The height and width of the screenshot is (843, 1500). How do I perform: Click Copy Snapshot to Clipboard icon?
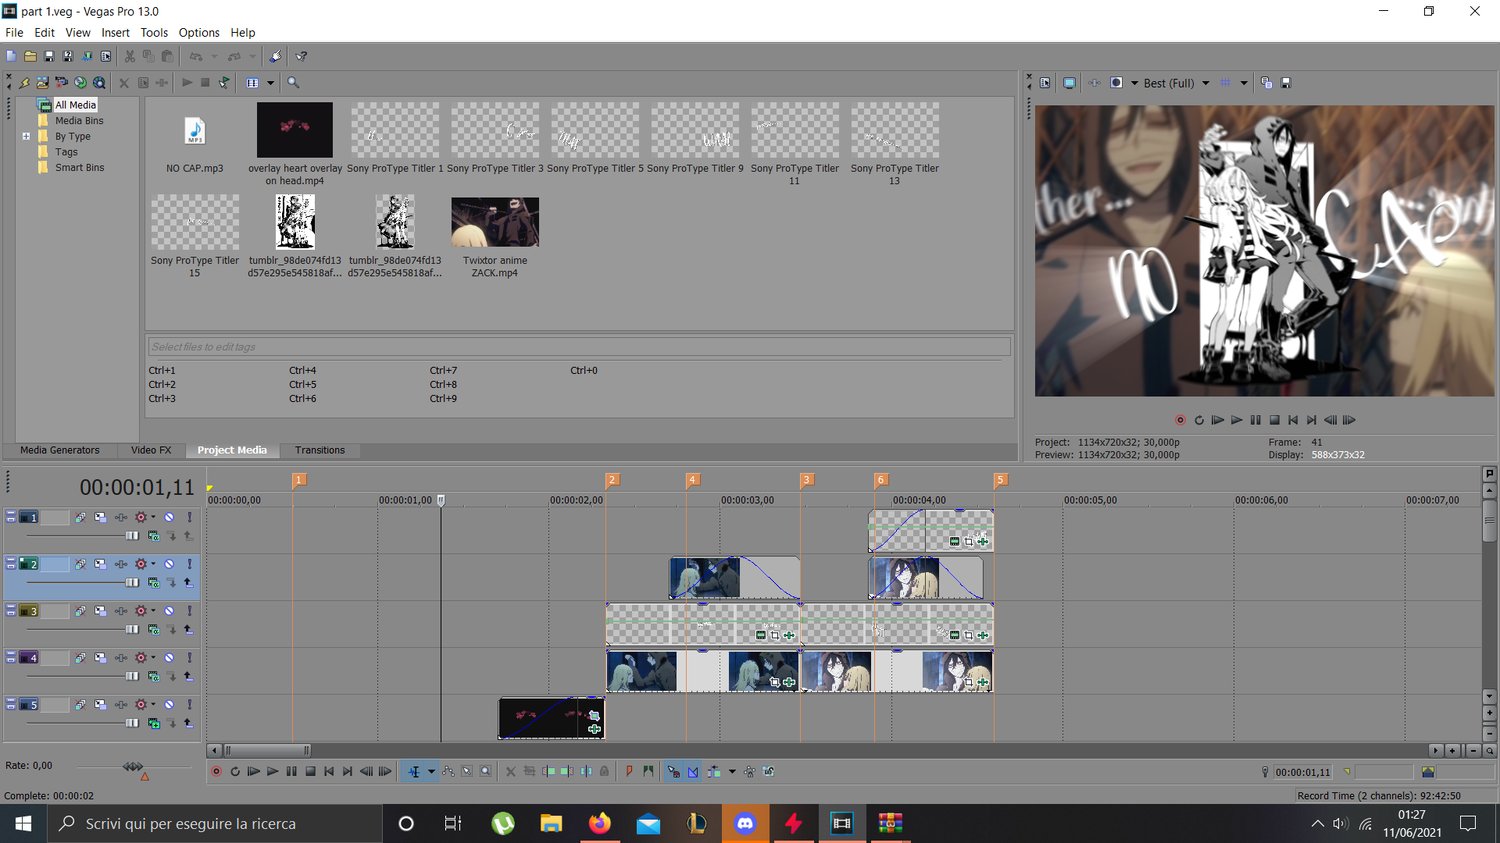click(1266, 83)
